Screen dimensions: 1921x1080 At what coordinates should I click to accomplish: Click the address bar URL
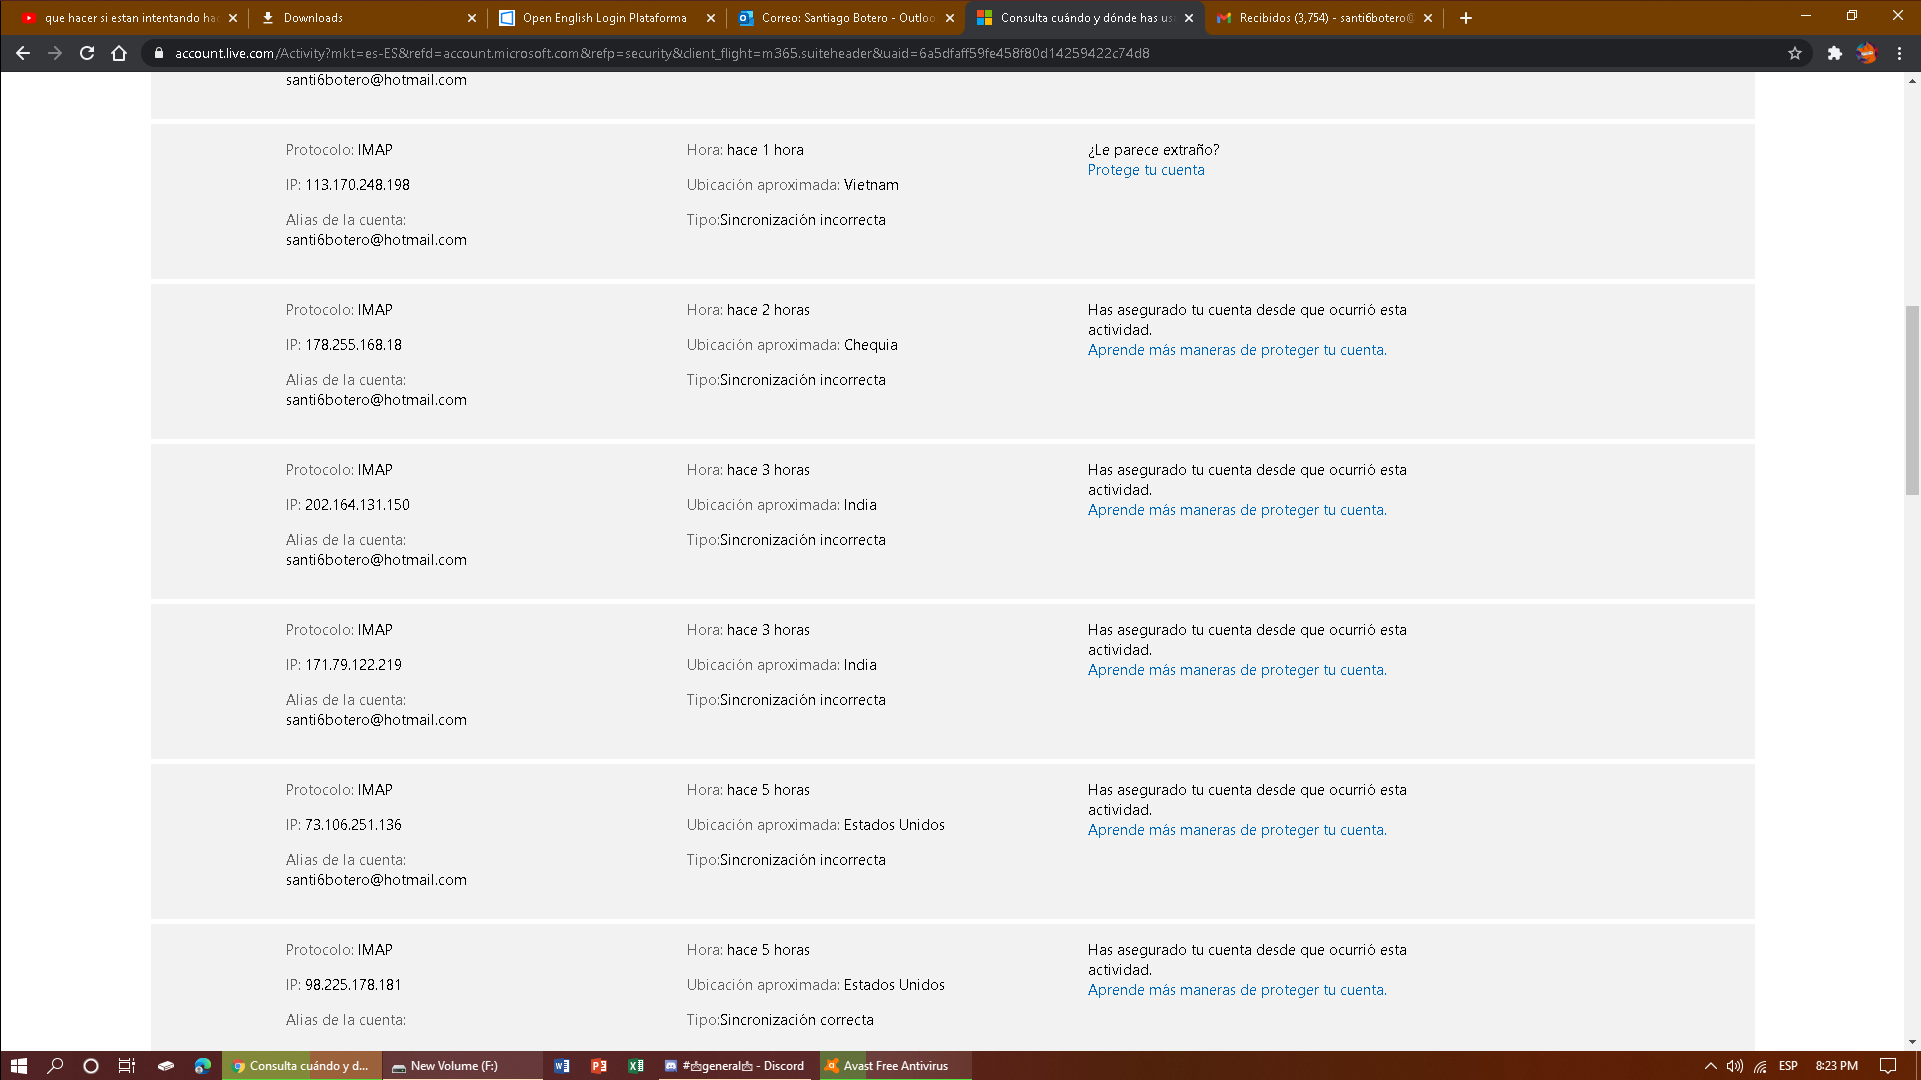(x=660, y=53)
